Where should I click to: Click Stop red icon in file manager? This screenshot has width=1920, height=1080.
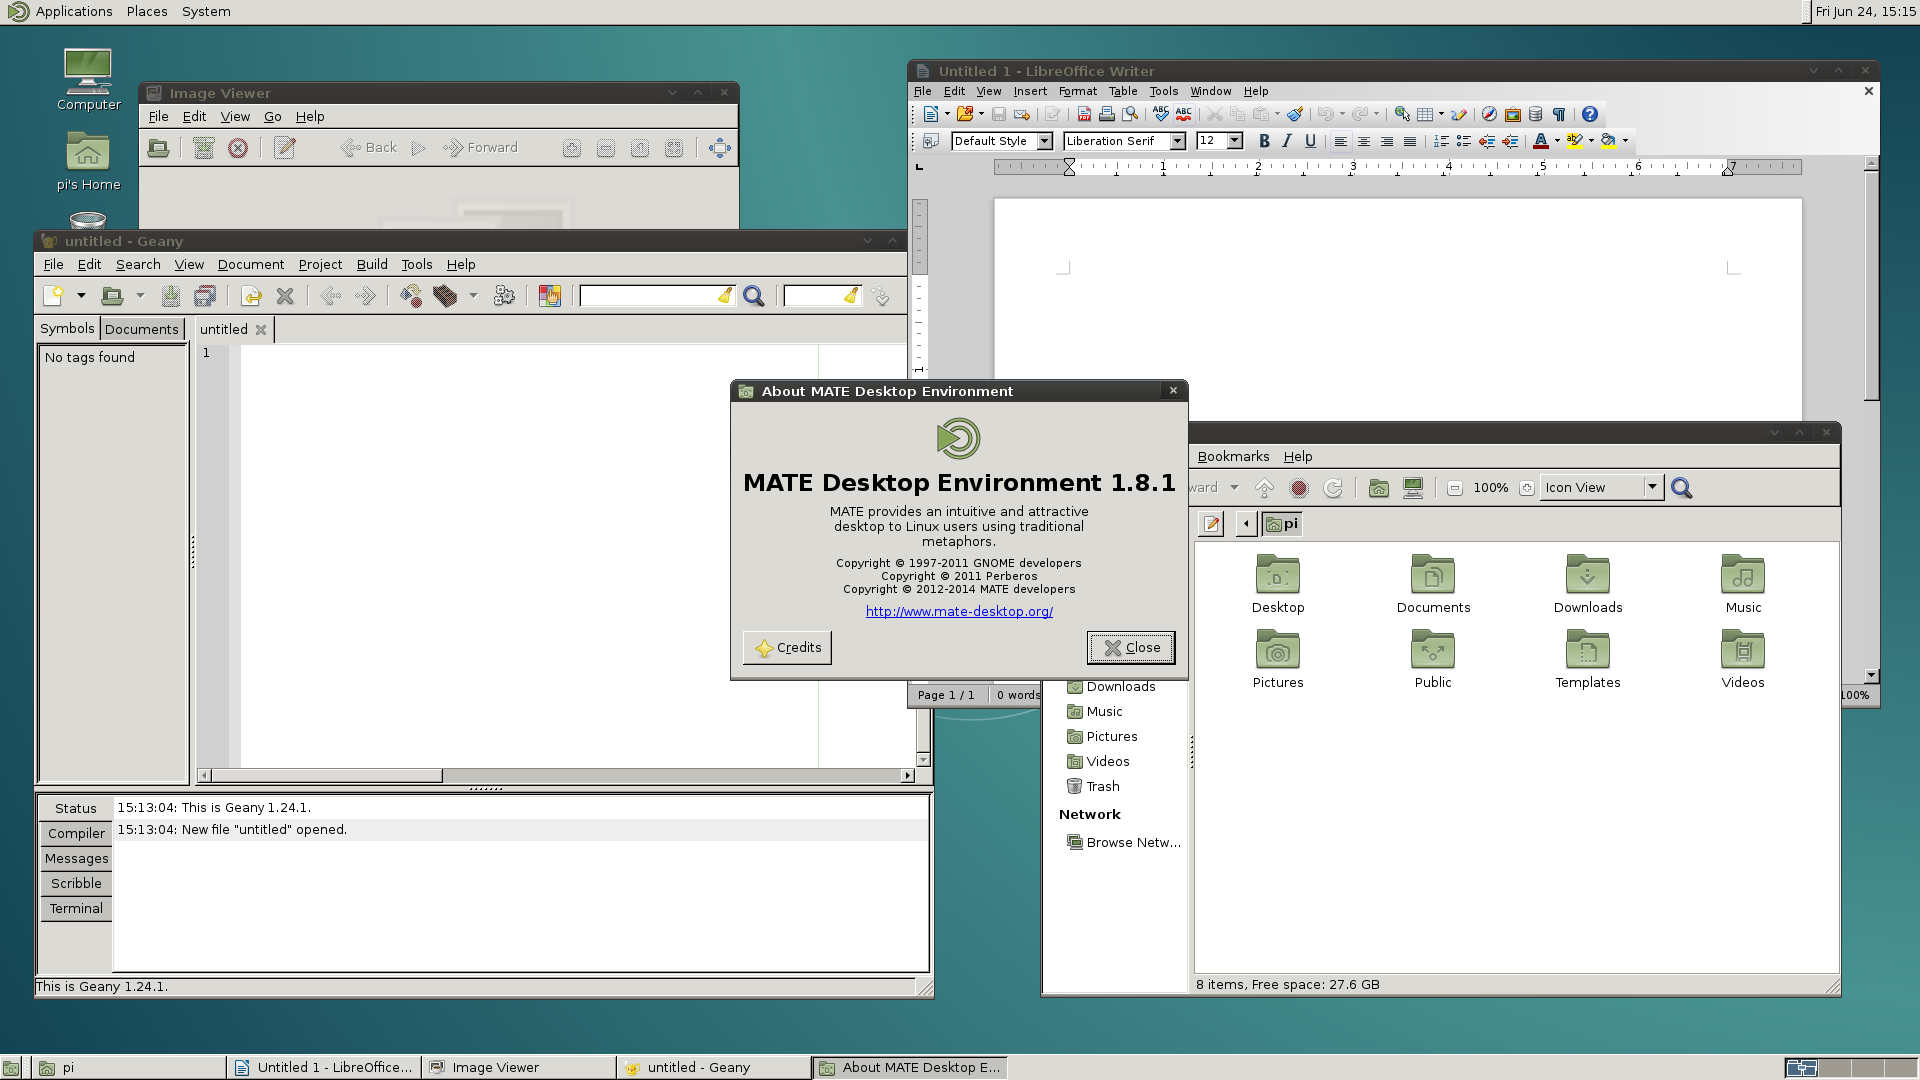click(x=1299, y=488)
